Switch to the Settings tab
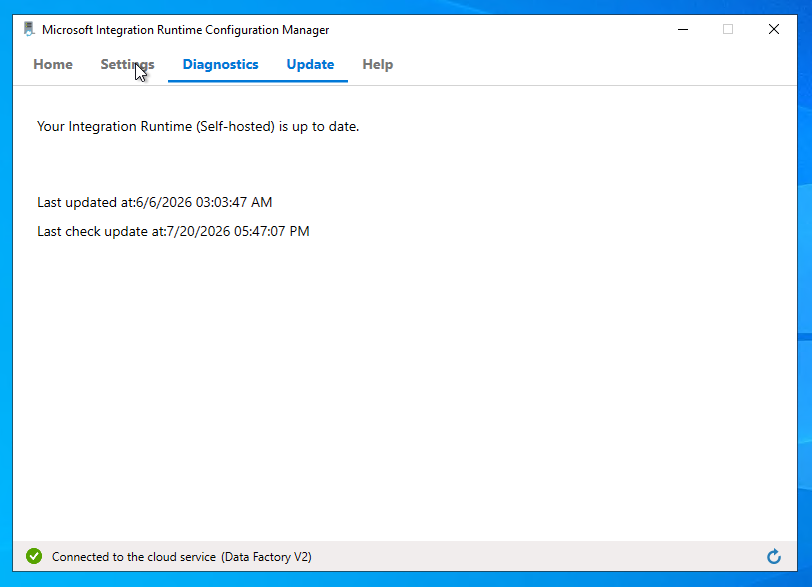 pos(127,64)
